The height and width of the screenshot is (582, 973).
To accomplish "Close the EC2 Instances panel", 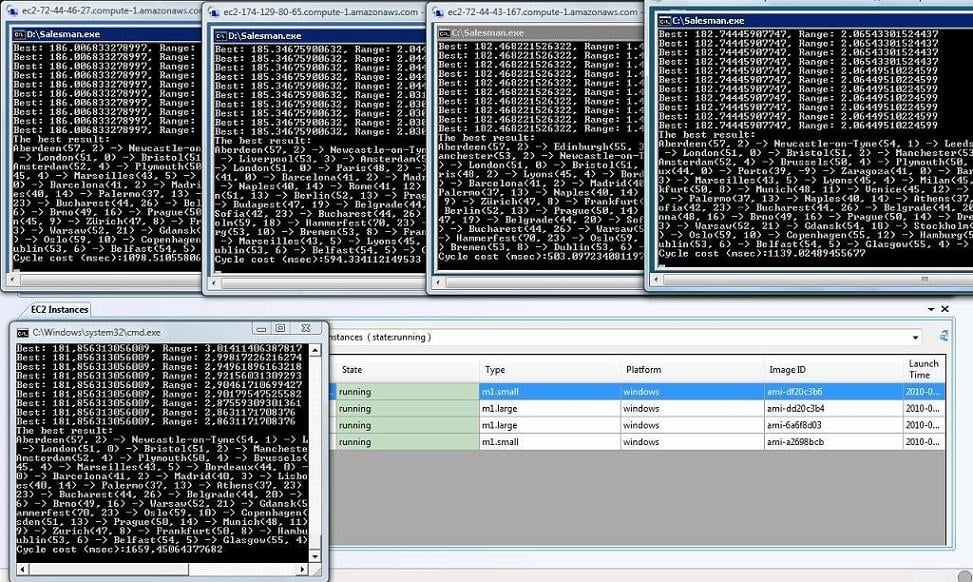I will (944, 309).
